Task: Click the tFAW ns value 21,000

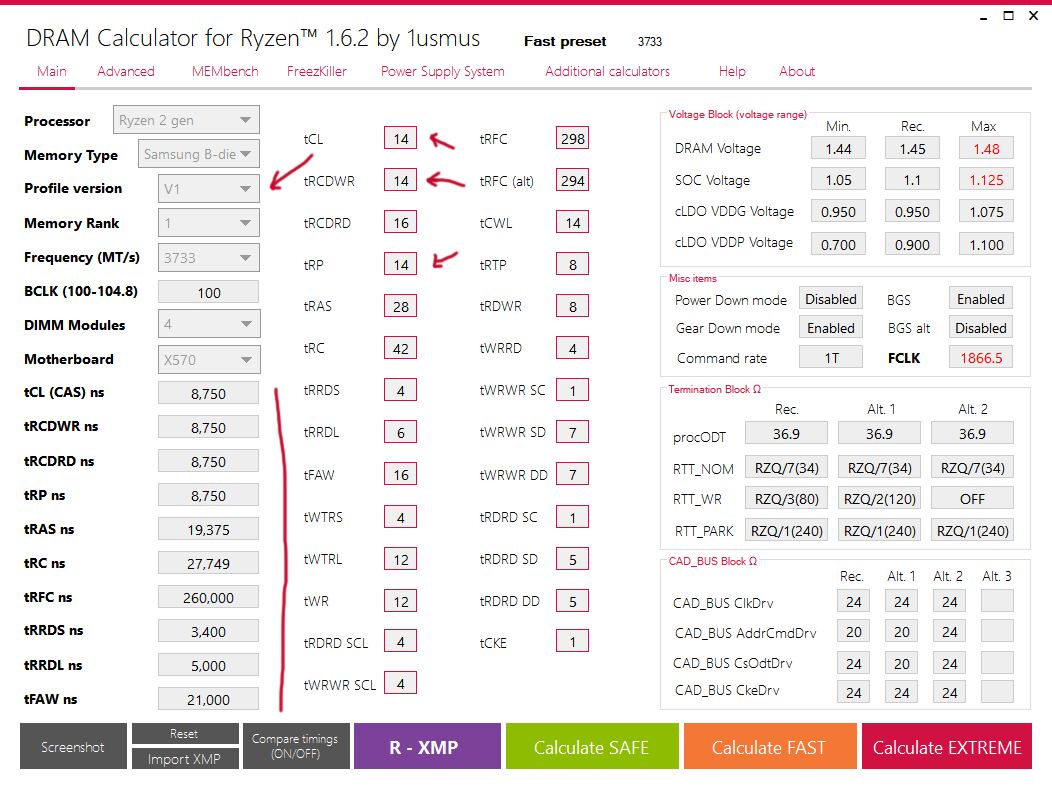Action: [x=209, y=699]
